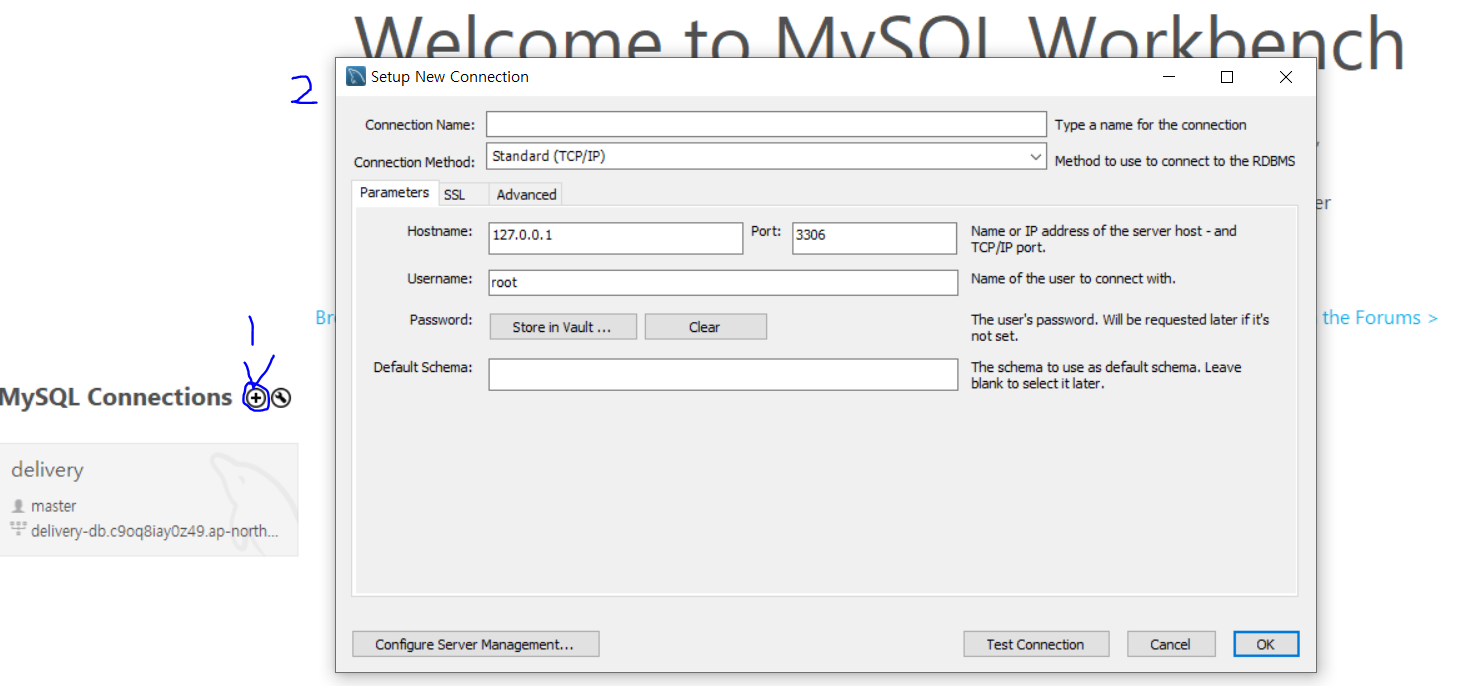The image size is (1471, 686).
Task: Focus the Hostname field showing 127.0.0.1
Action: [x=616, y=238]
